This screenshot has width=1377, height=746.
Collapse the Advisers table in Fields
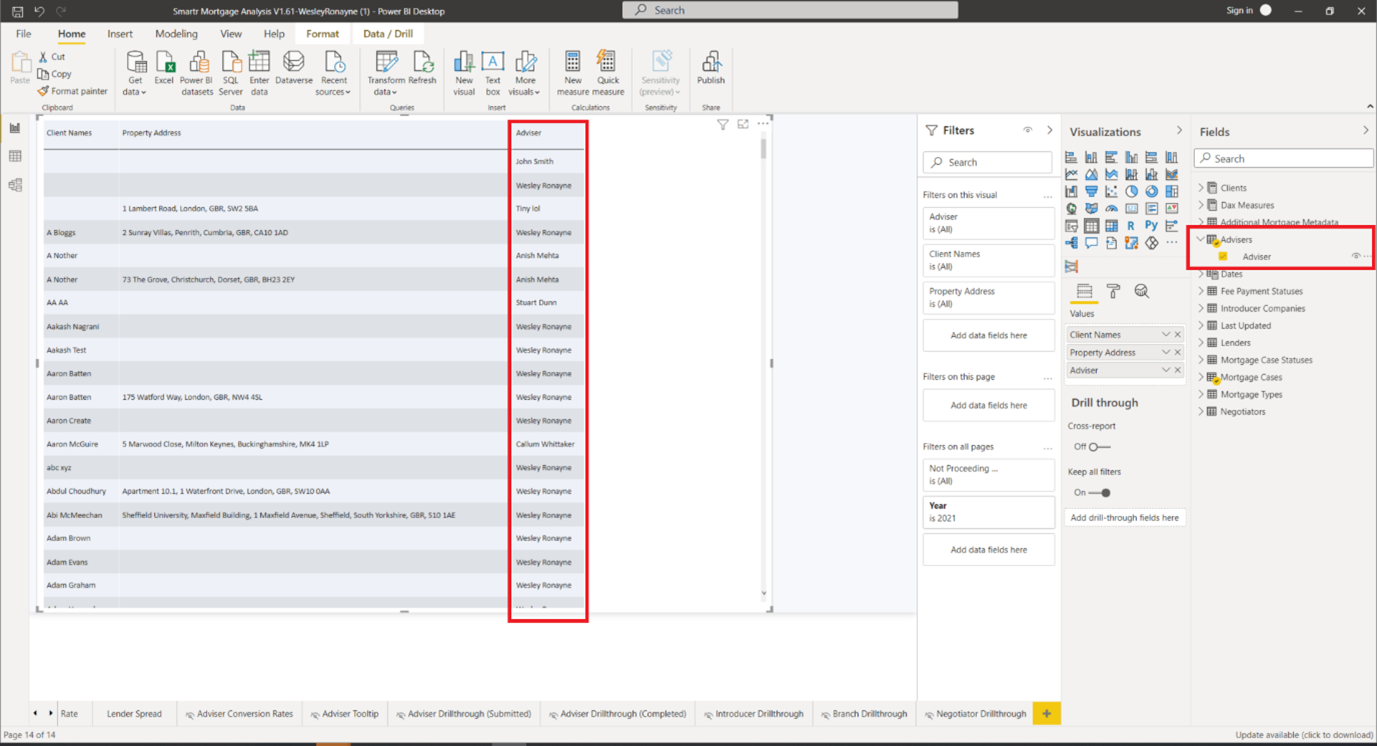tap(1201, 240)
